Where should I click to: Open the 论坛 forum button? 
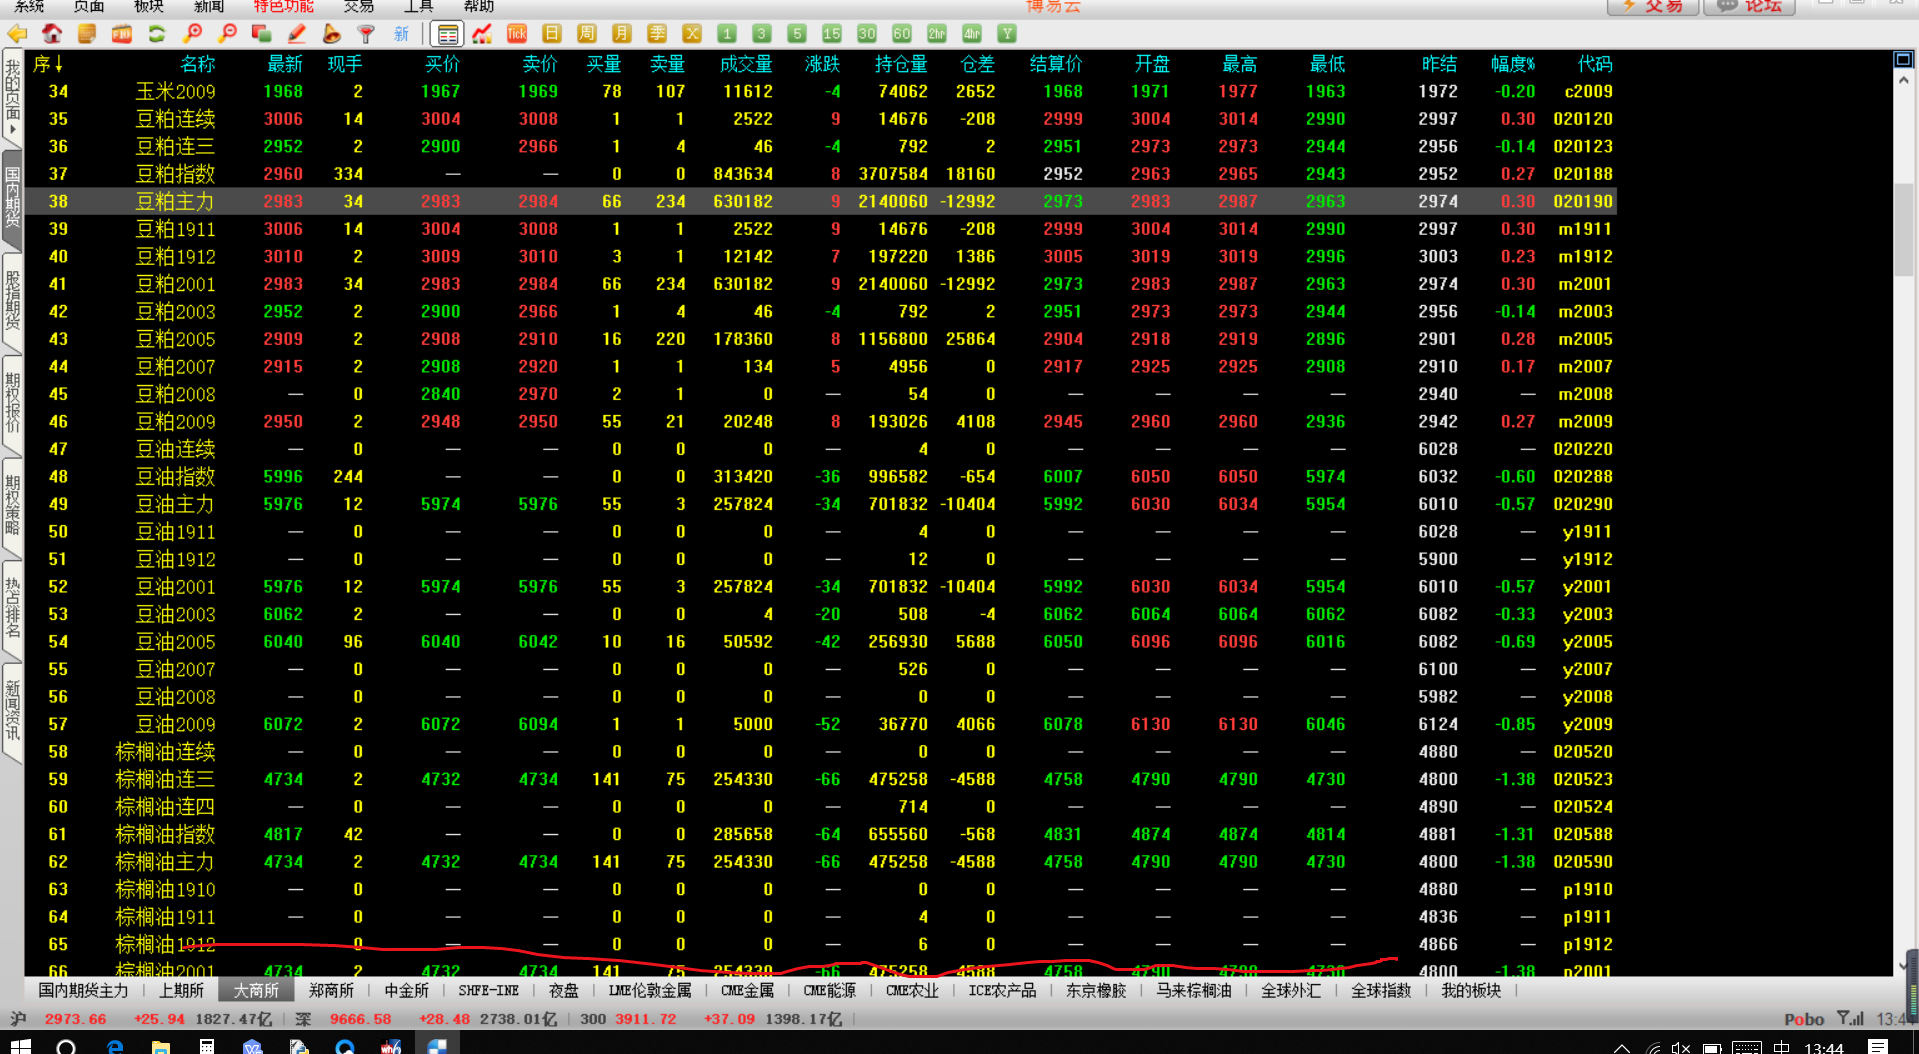[x=1754, y=6]
